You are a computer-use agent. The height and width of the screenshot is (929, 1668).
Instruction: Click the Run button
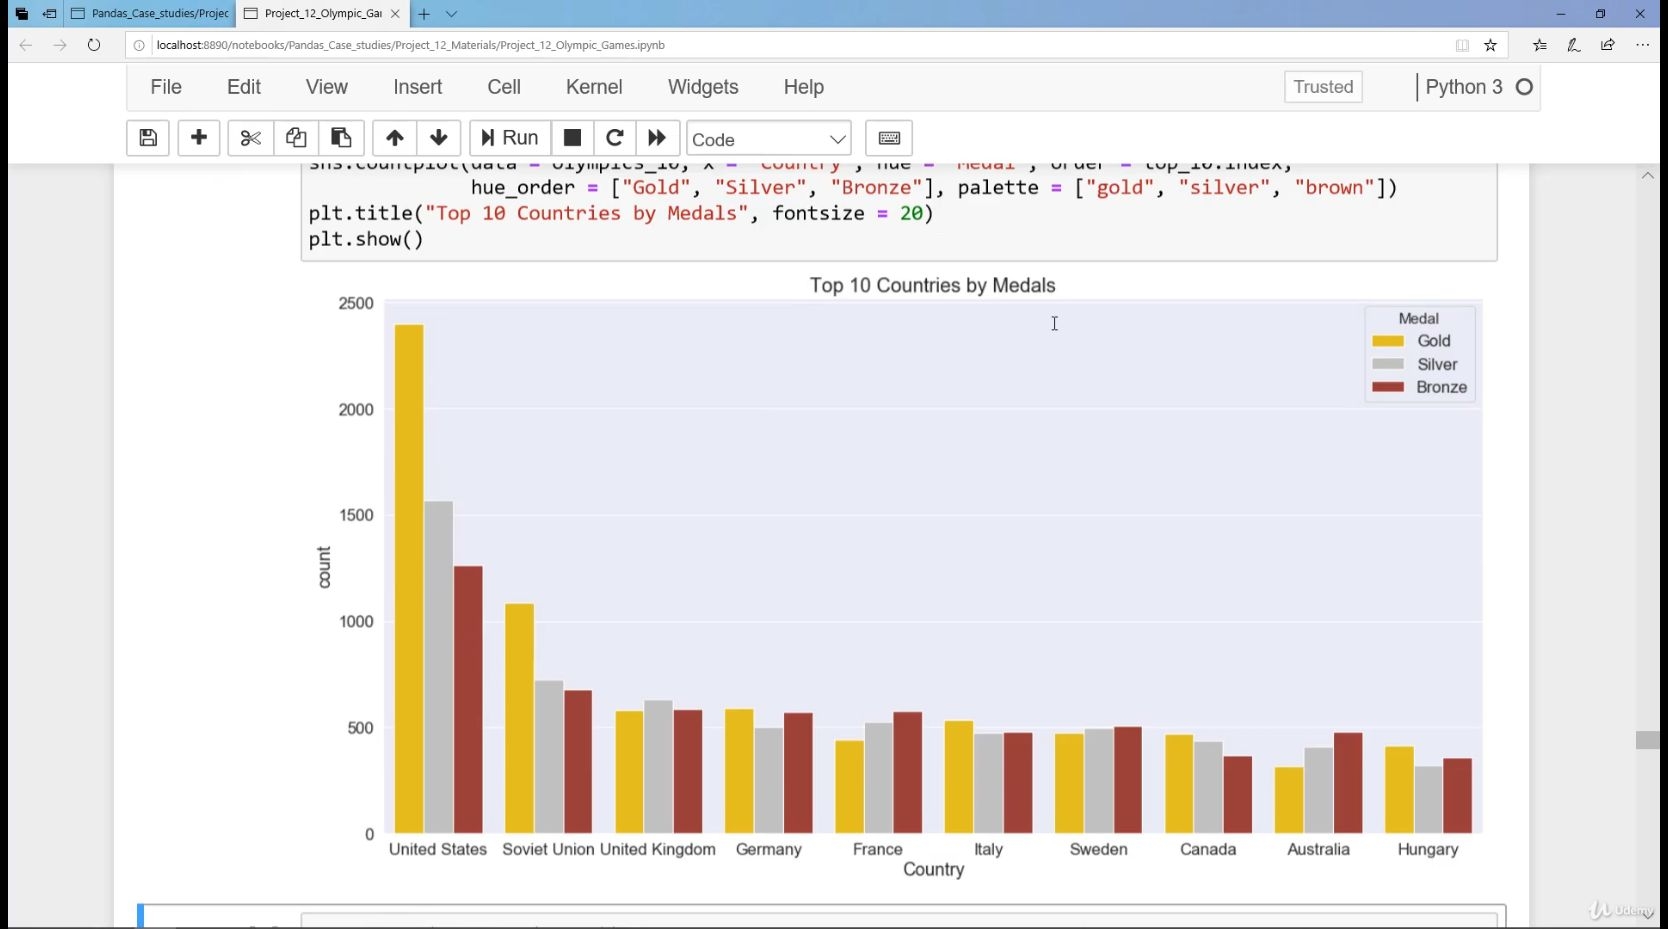tap(510, 138)
